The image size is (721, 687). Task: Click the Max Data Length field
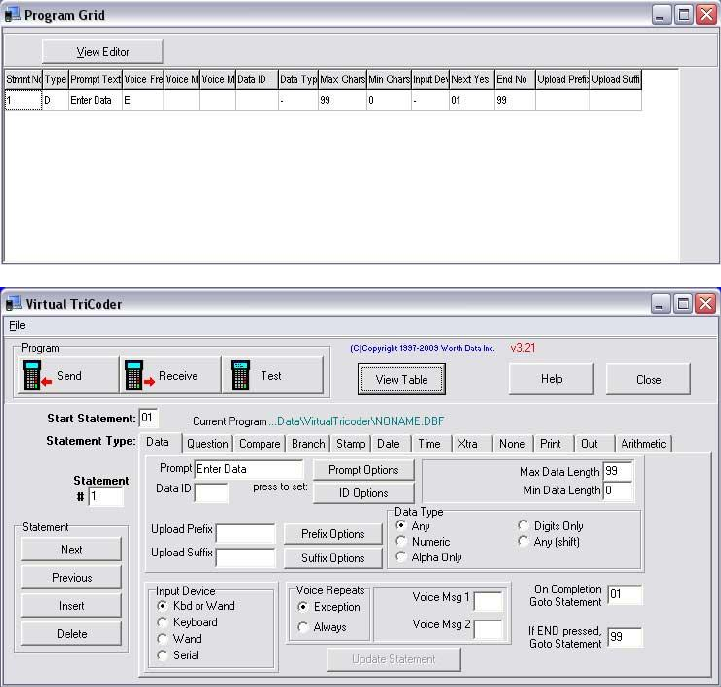617,471
